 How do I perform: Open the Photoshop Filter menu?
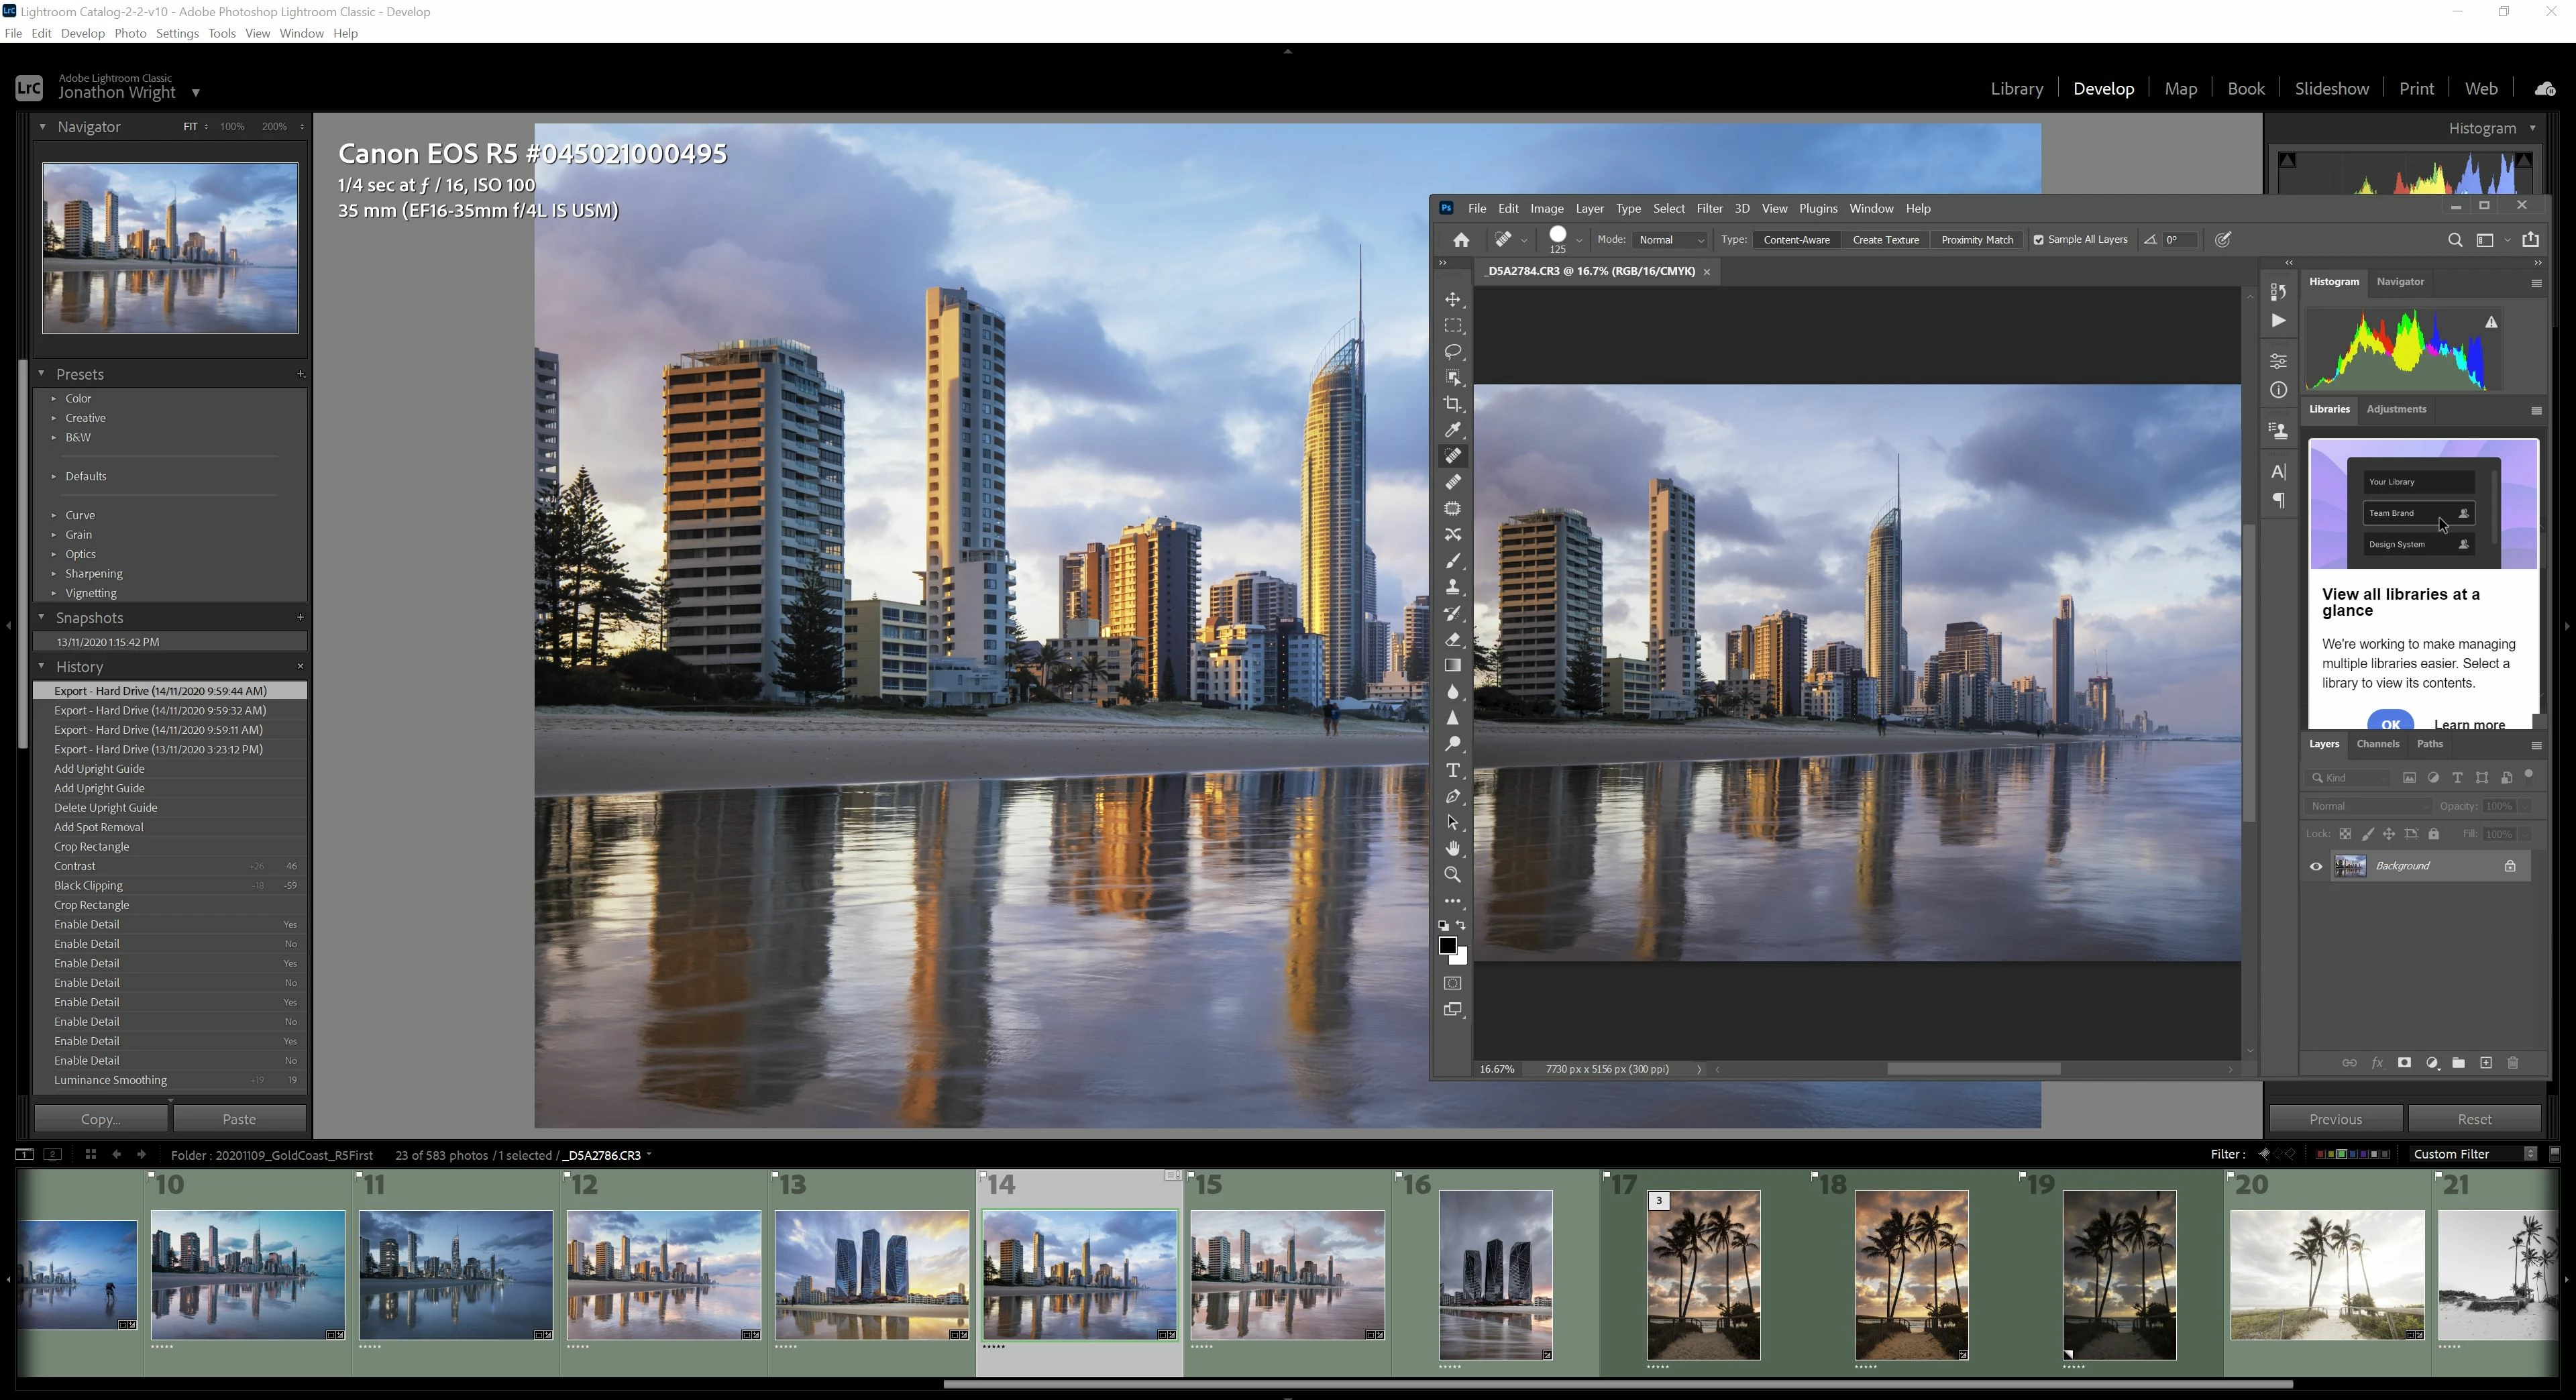(1709, 208)
